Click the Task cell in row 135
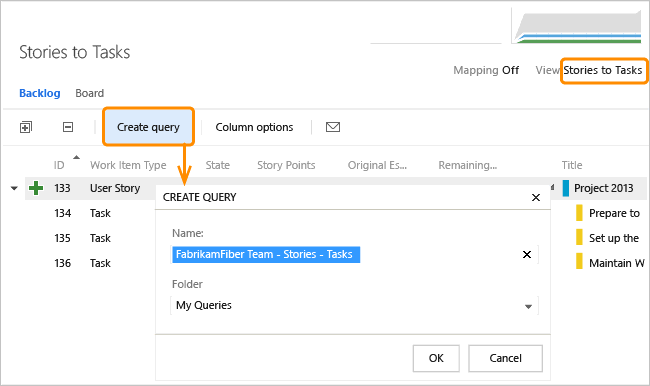This screenshot has height=386, width=650. click(100, 238)
